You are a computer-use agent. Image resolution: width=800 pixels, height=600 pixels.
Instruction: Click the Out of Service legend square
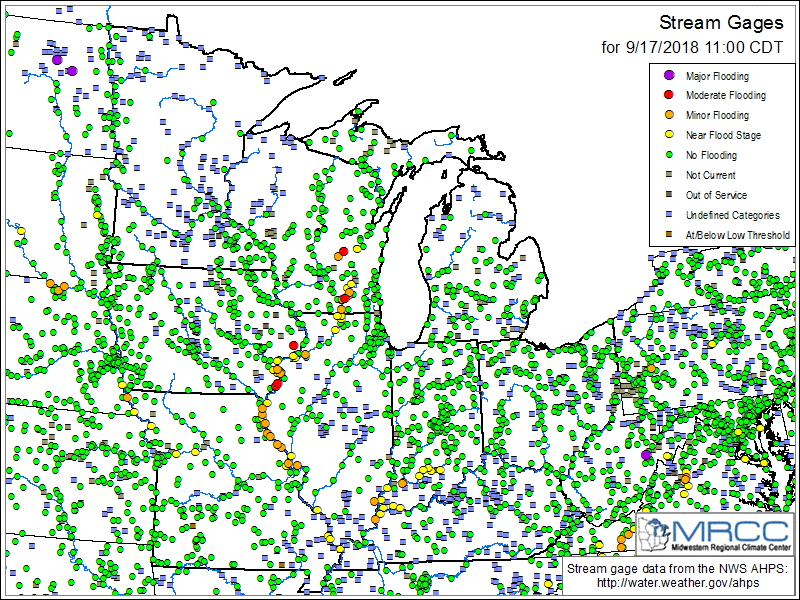[669, 194]
